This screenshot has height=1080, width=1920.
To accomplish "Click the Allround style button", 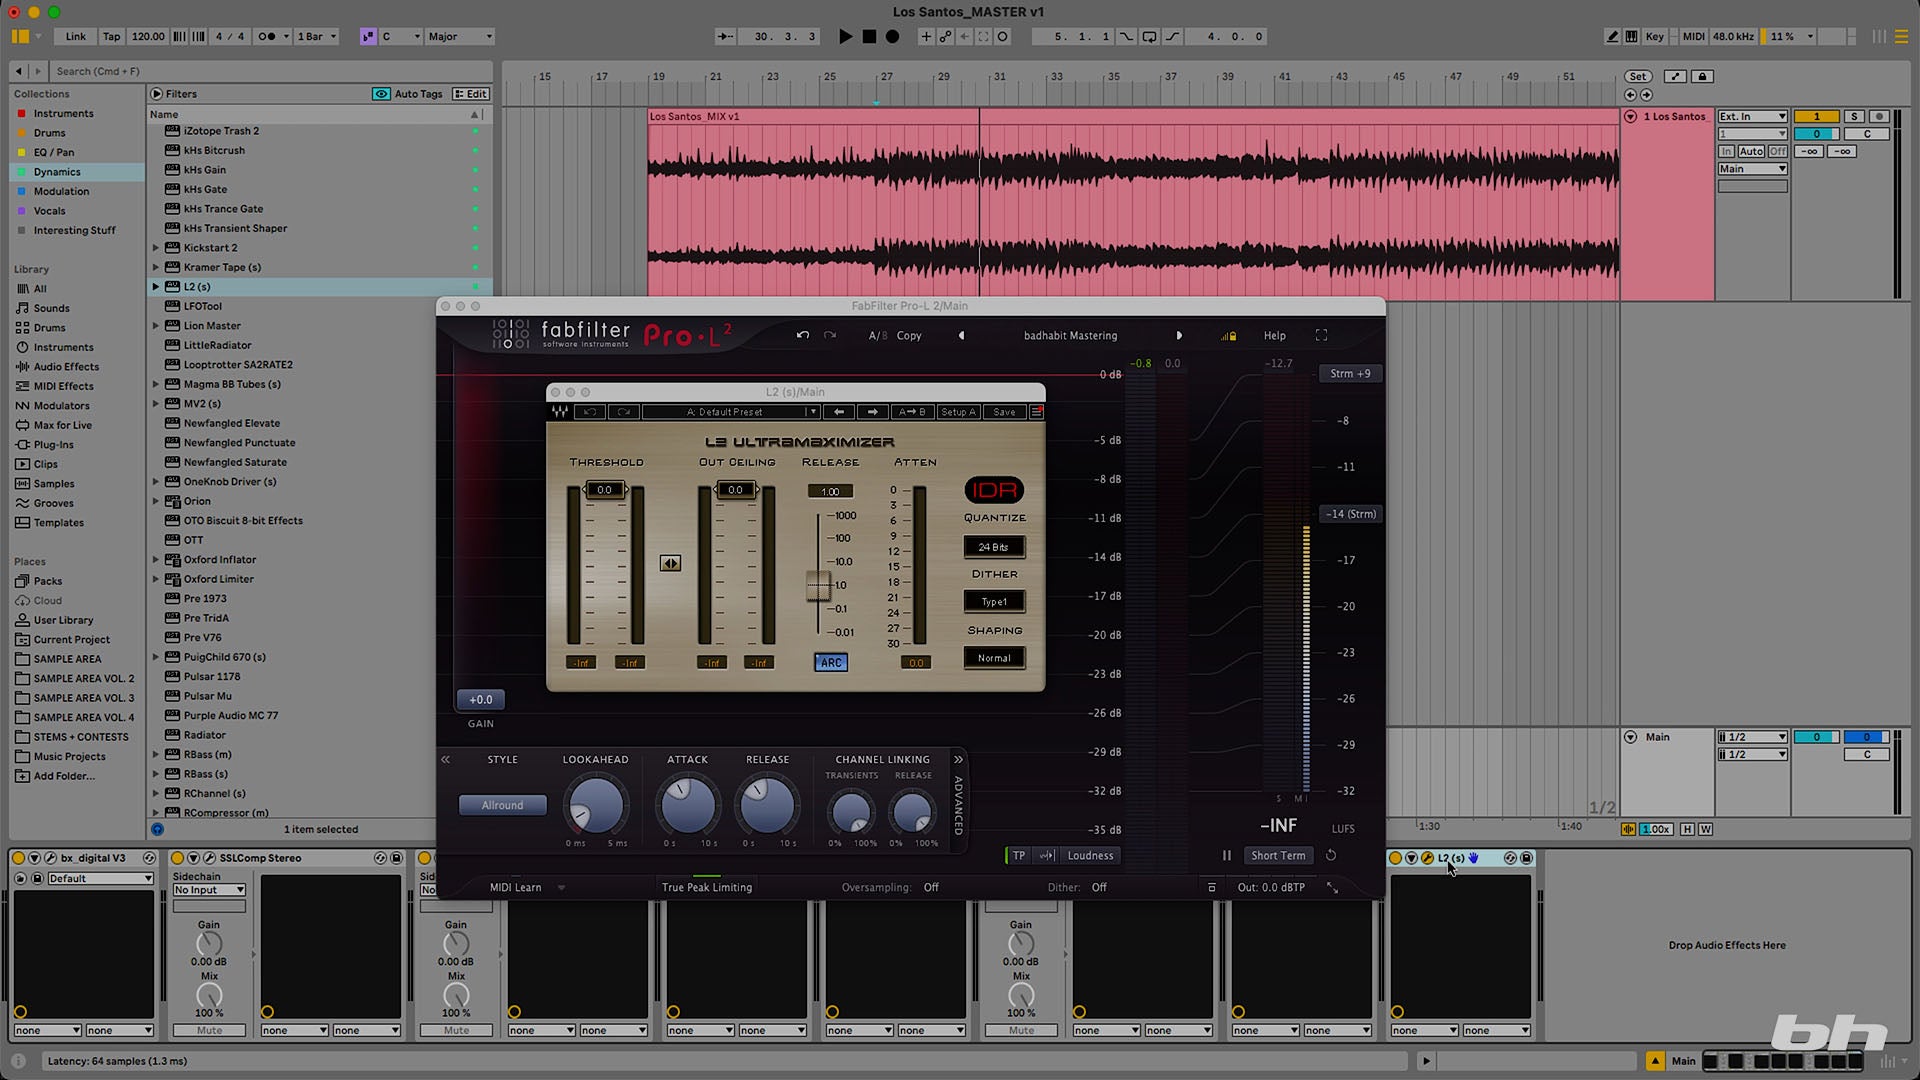I will (x=502, y=806).
